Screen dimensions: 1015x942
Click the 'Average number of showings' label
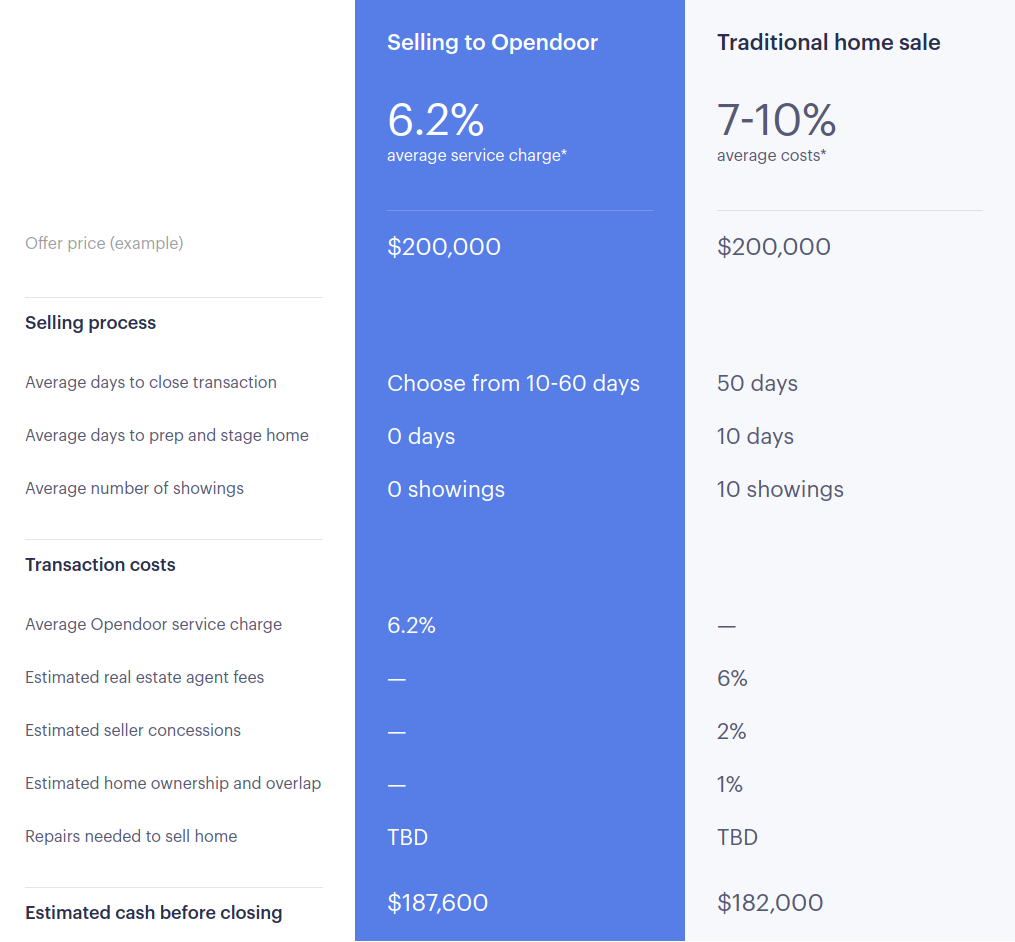tap(135, 489)
